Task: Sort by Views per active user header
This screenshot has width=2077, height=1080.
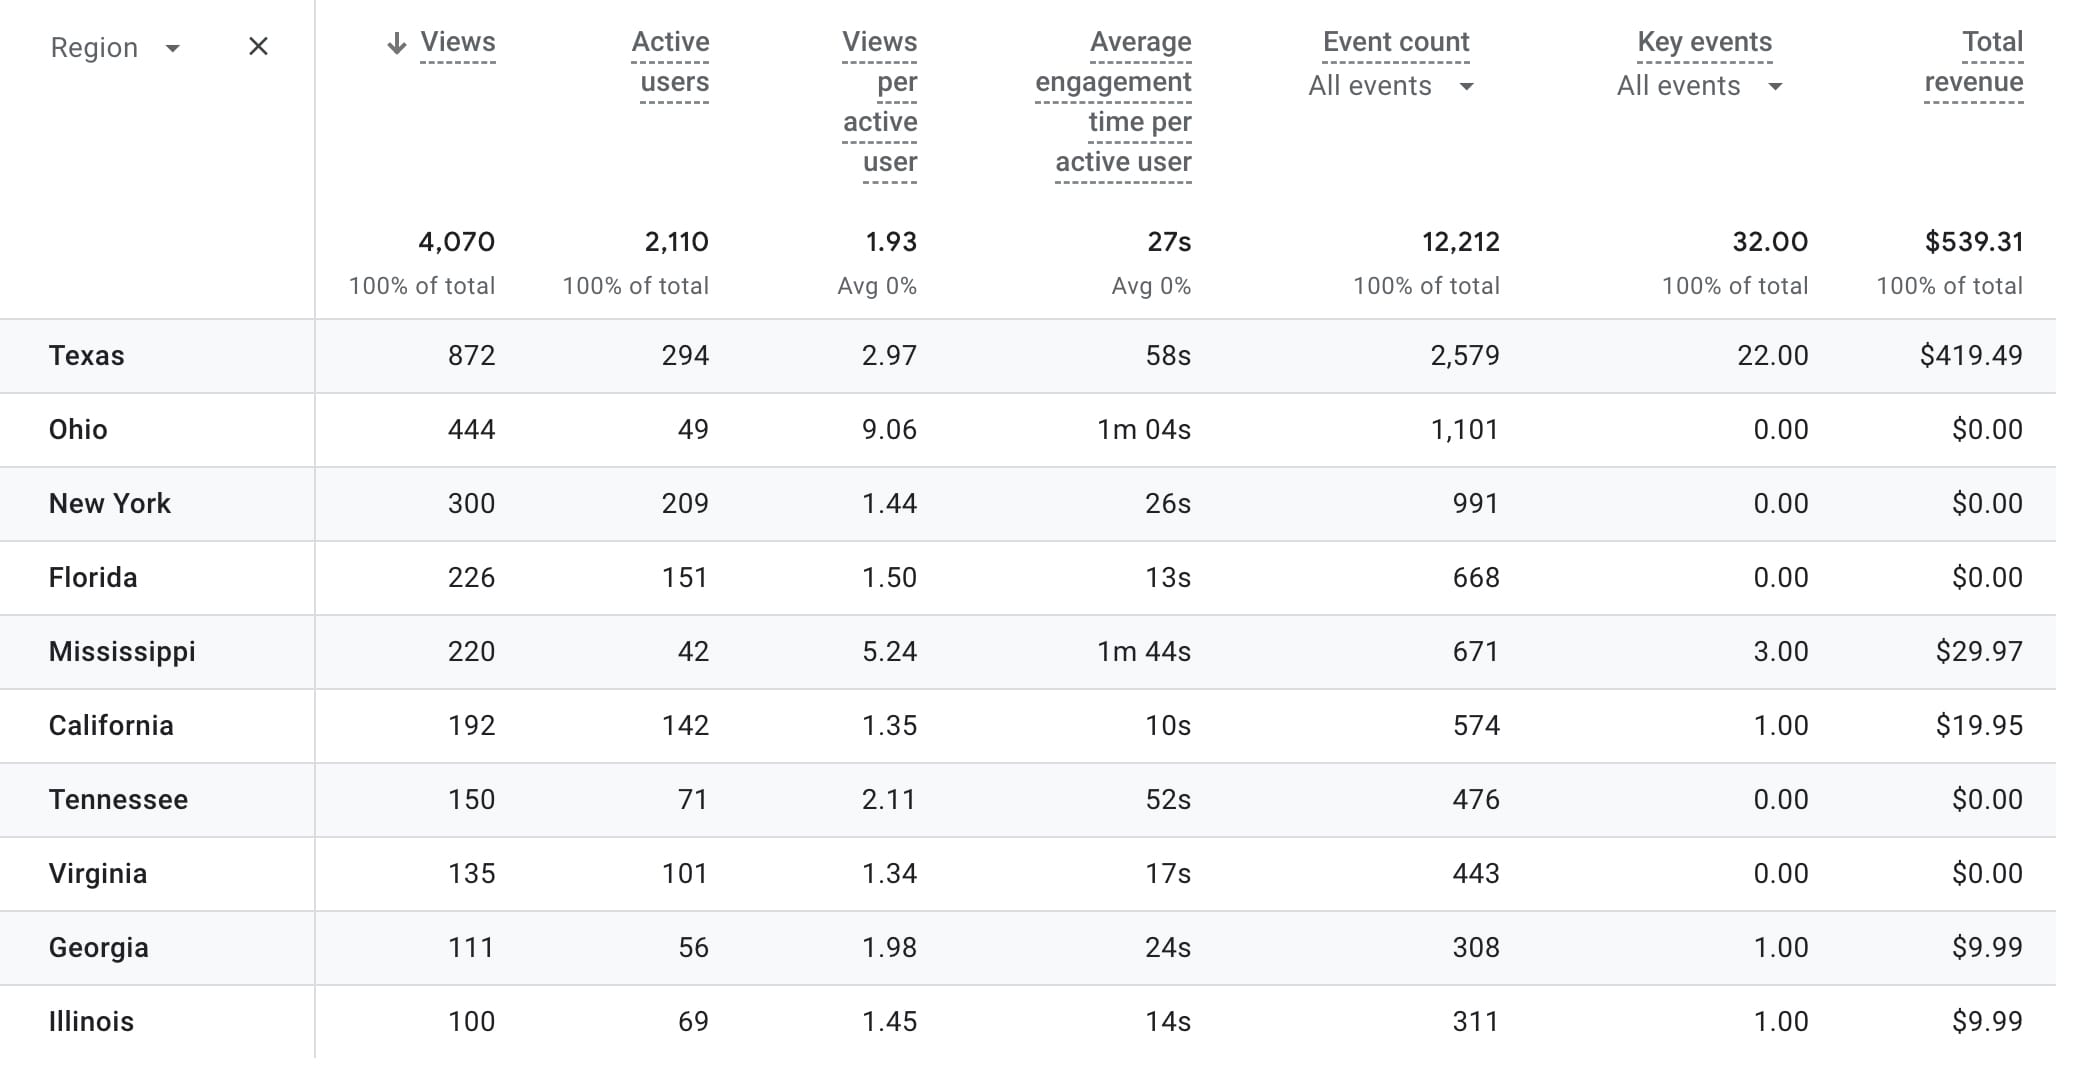Action: [880, 101]
